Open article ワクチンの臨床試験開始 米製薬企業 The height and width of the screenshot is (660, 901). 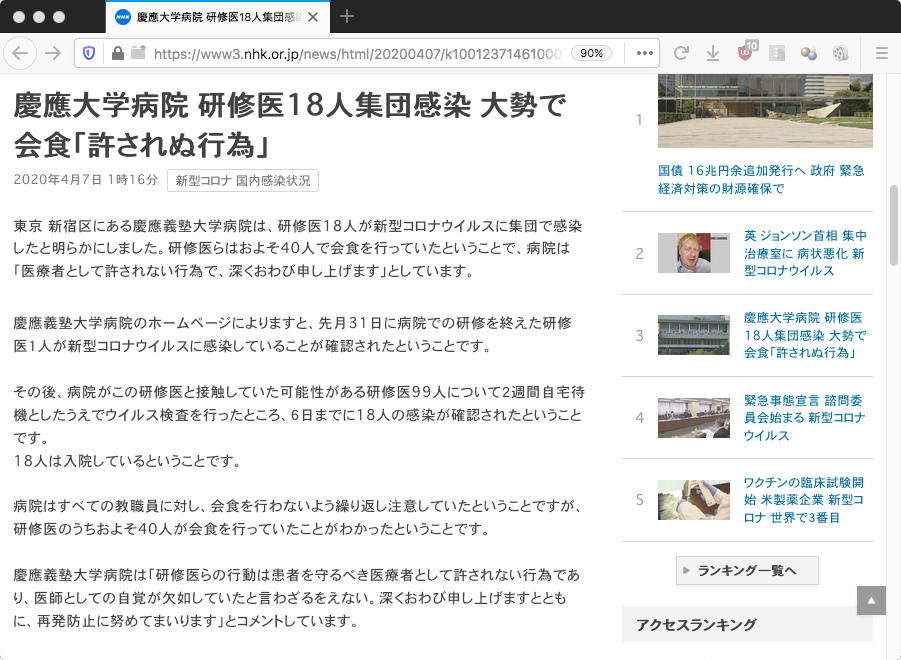pos(804,500)
